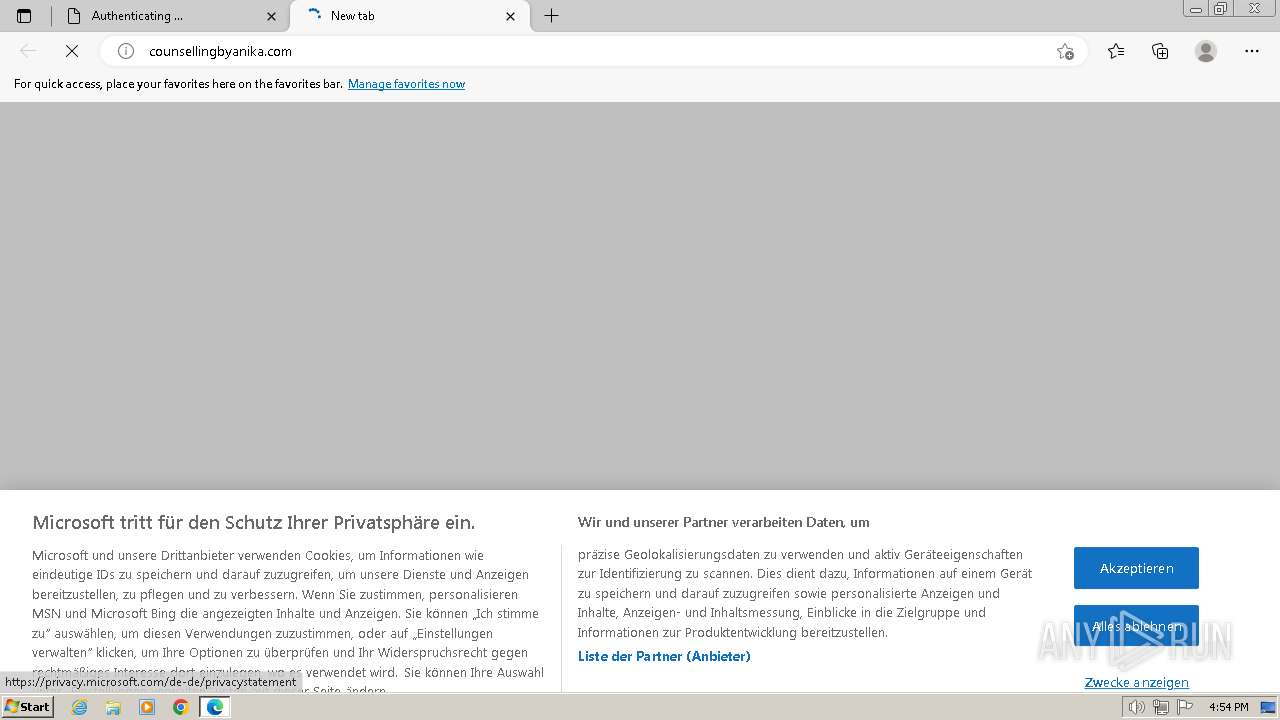Open the Windows Start menu
The height and width of the screenshot is (720, 1280).
coord(28,707)
